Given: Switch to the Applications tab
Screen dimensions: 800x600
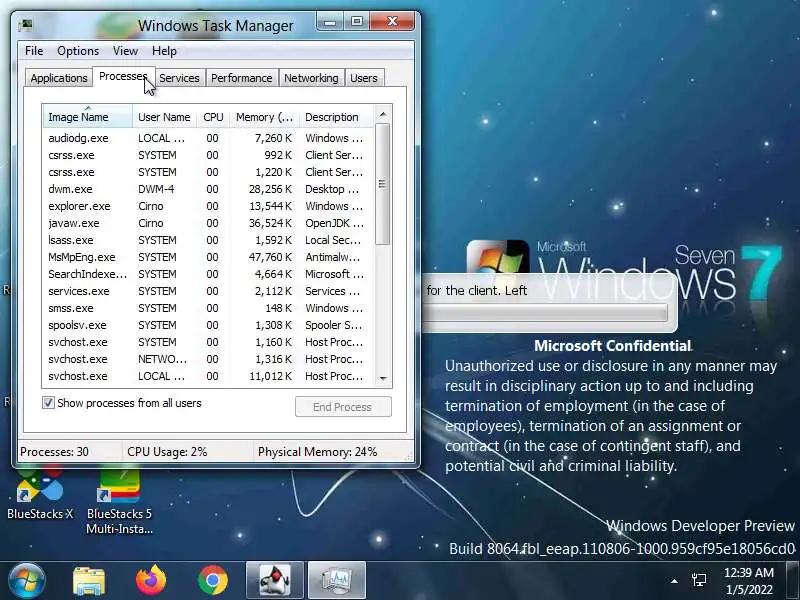Looking at the screenshot, I should coord(59,78).
